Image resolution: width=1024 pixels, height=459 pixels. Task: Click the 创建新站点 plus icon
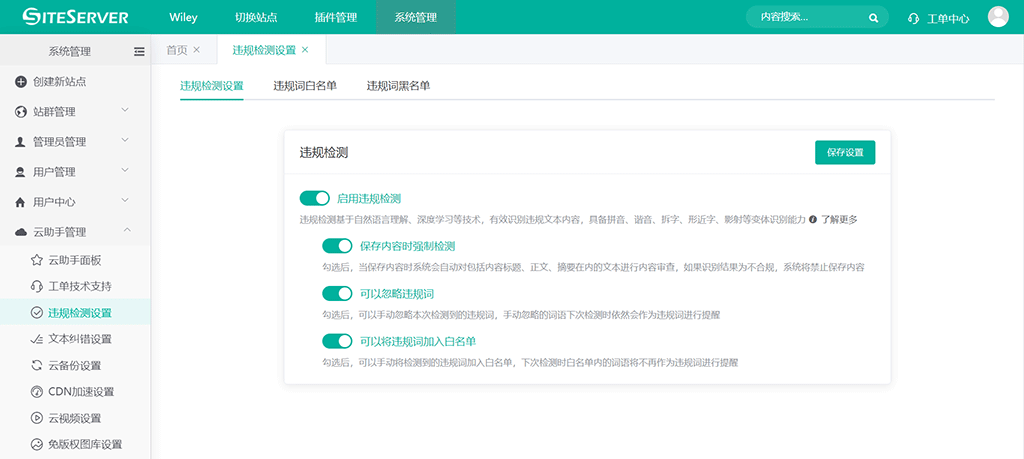point(21,81)
